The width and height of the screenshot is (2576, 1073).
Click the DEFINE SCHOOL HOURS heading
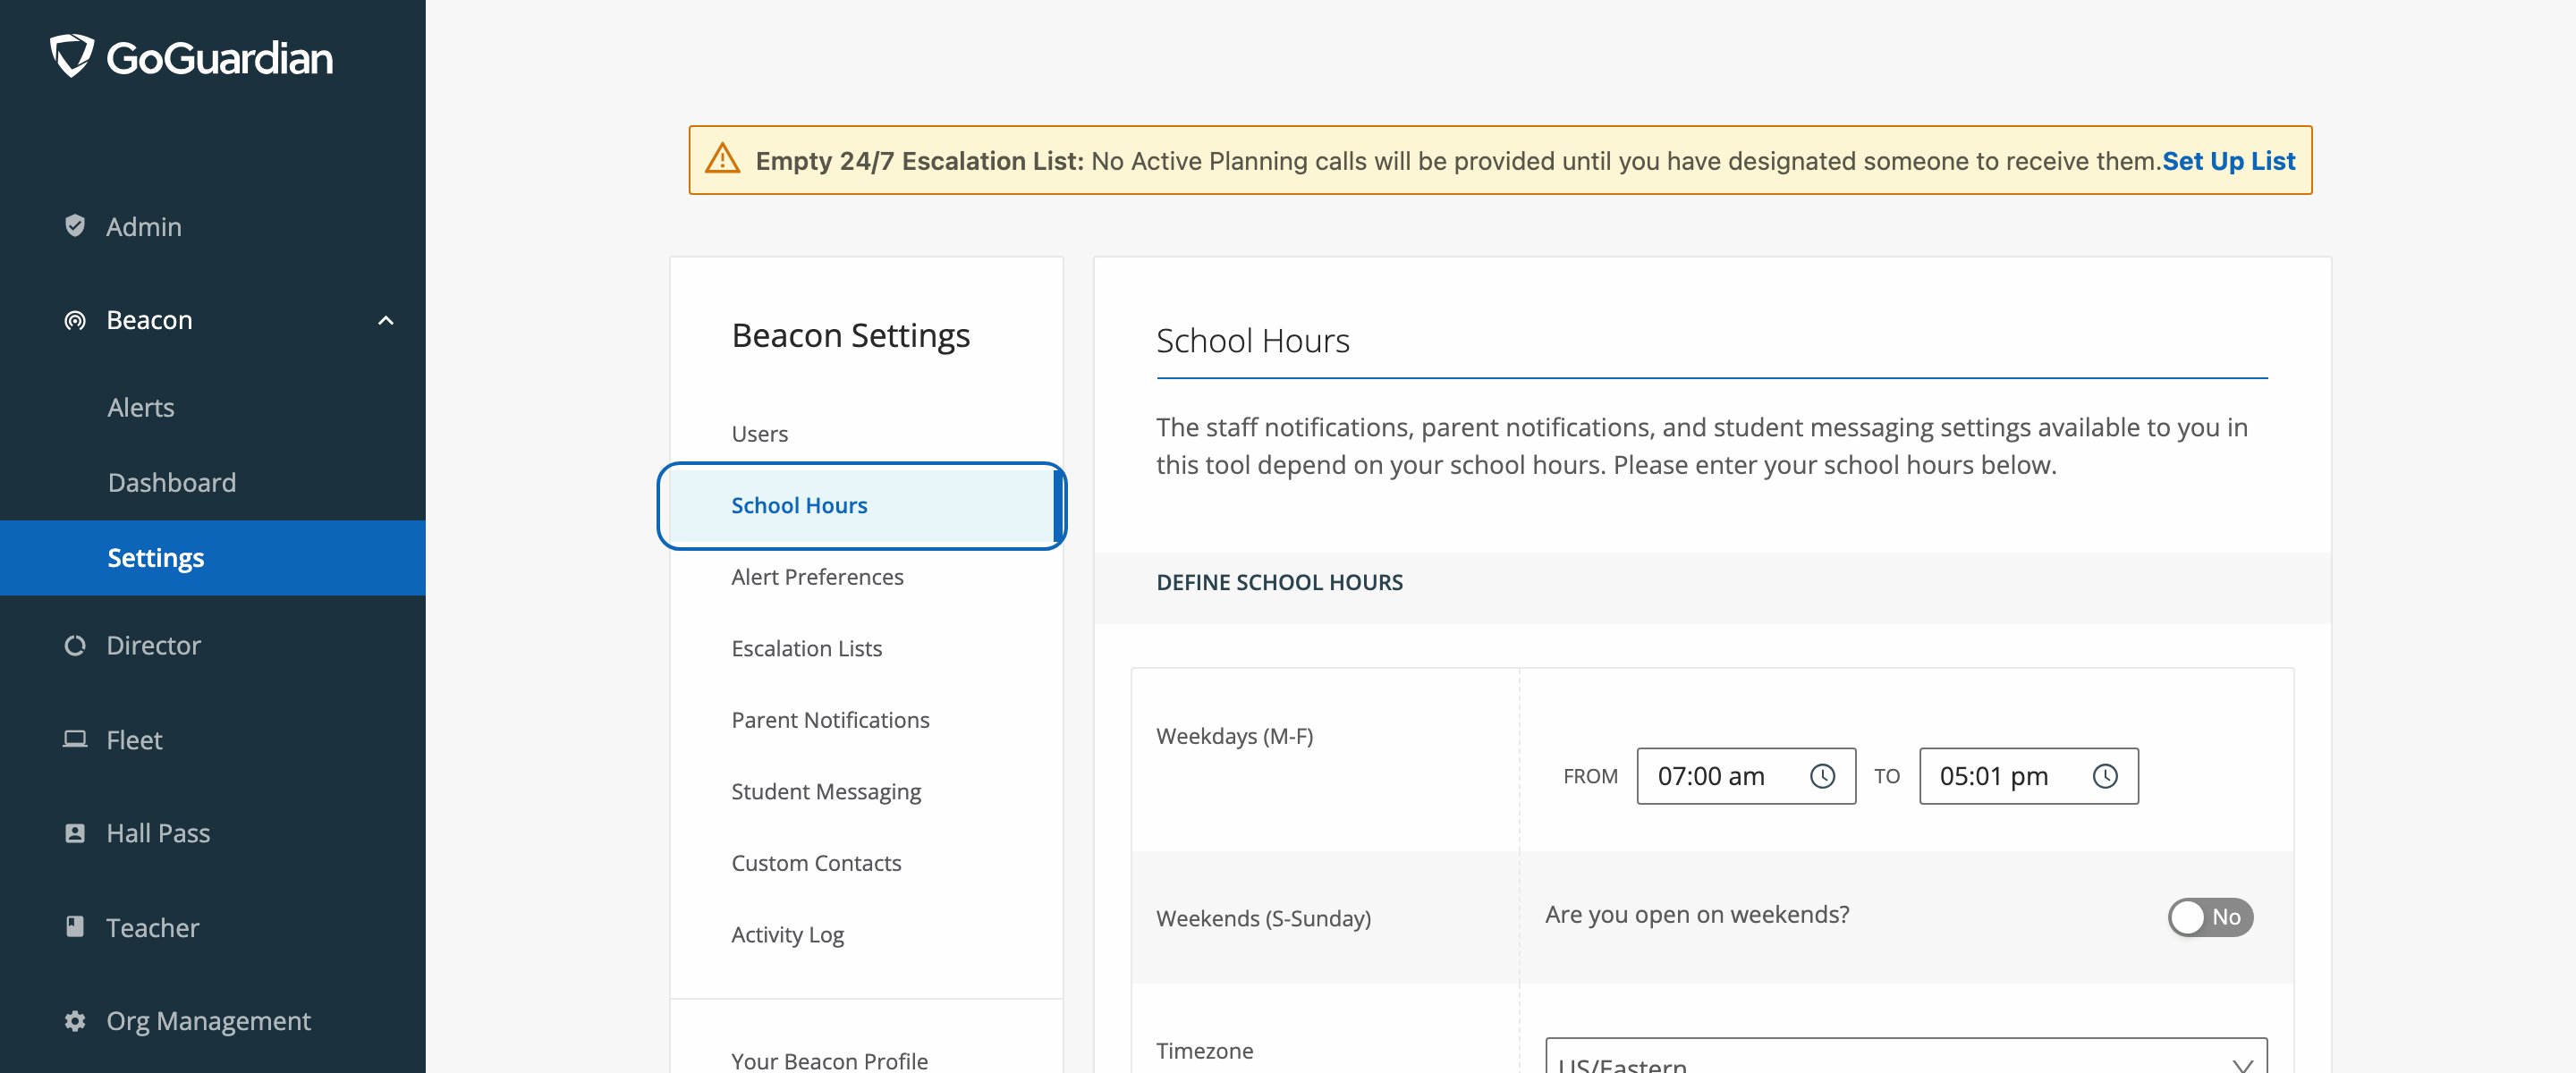pos(1279,582)
